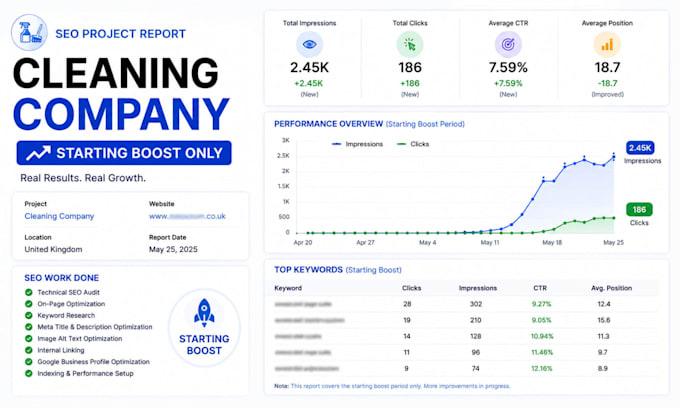Image resolution: width=680 pixels, height=409 pixels.
Task: Click the green check beside Internal Linking
Action: point(29,350)
